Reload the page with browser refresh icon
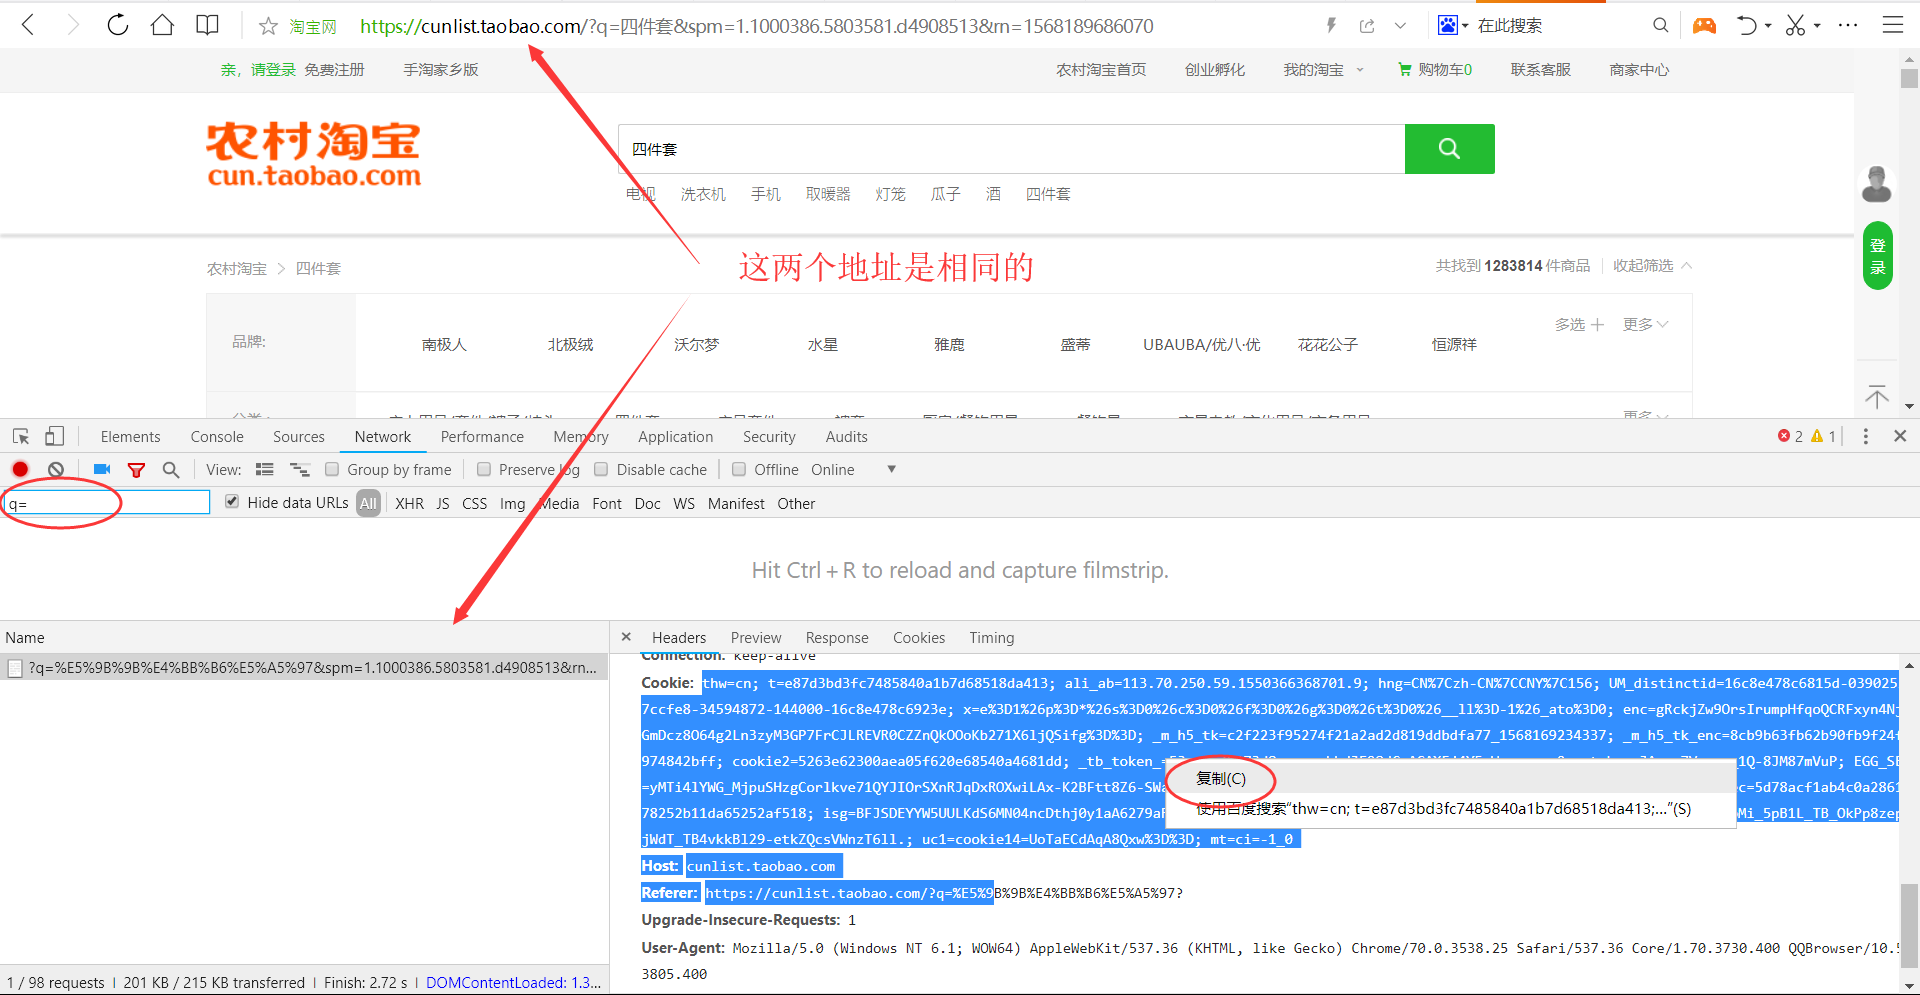 click(118, 26)
